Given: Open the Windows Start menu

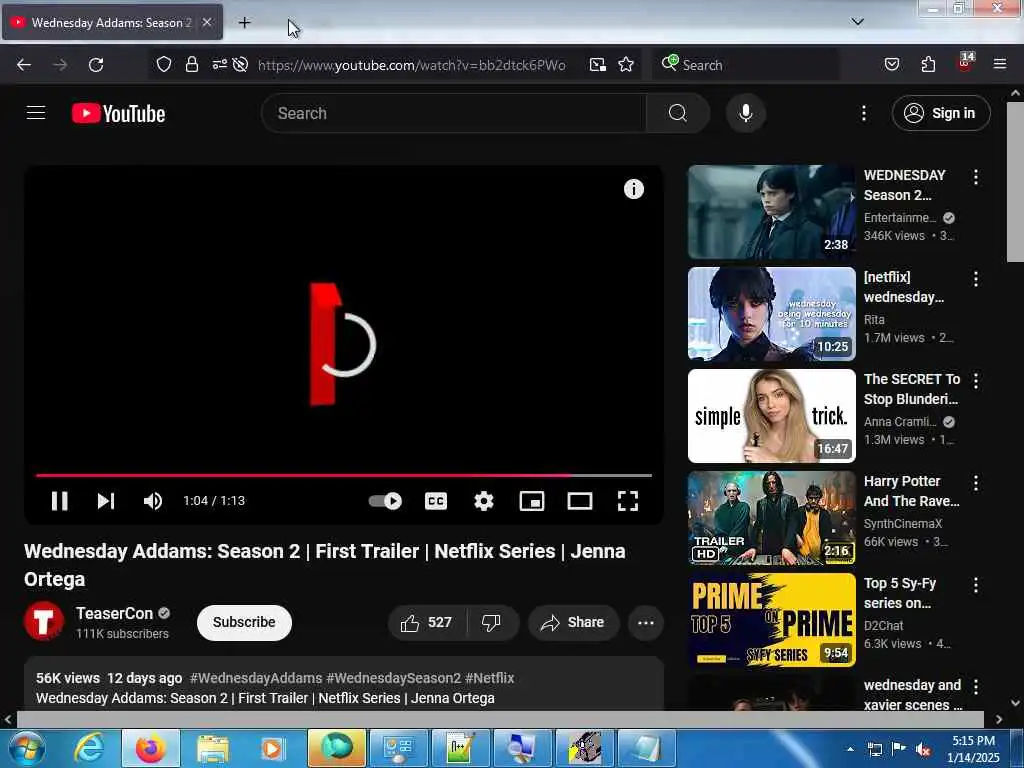Looking at the screenshot, I should tap(25, 748).
